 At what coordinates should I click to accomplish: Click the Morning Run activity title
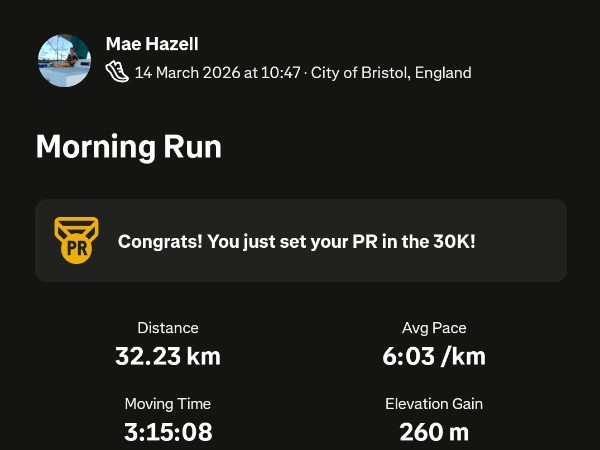128,148
